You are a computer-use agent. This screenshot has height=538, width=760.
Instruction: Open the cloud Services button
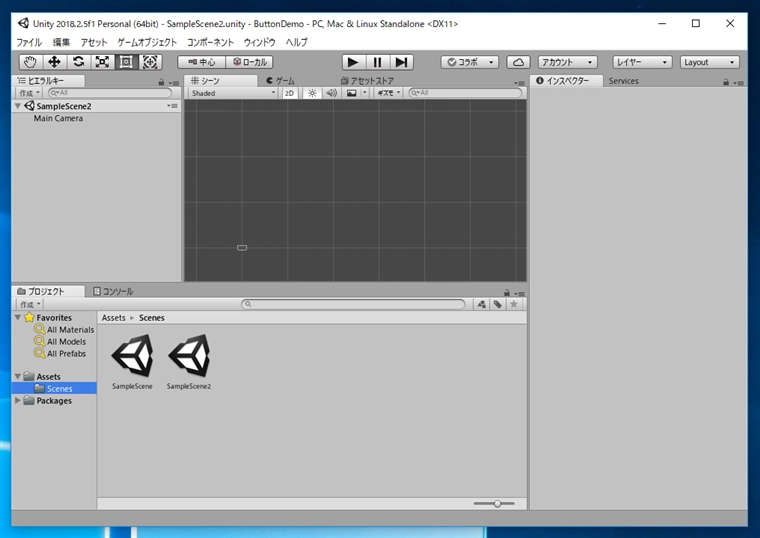coord(518,62)
